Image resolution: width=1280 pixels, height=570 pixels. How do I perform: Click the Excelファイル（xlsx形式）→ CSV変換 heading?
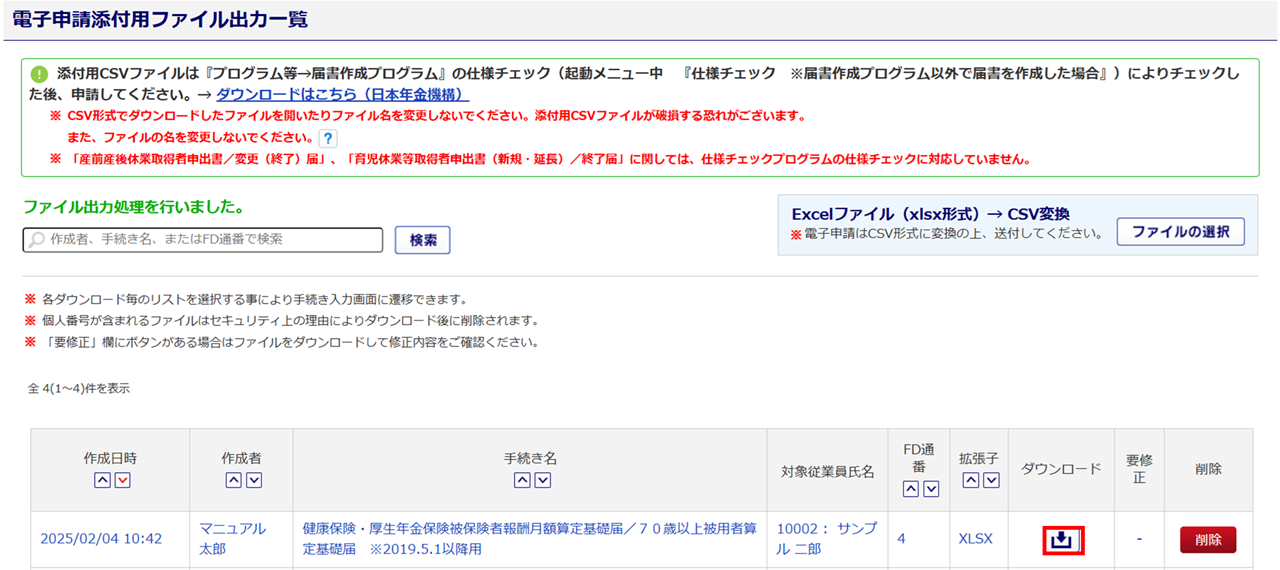tap(930, 214)
